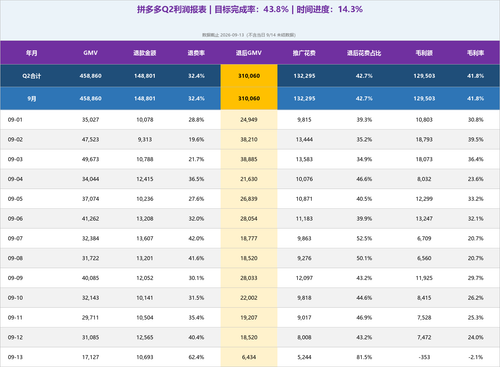Select the 退款金额 column header
500x367 pixels.
145,53
